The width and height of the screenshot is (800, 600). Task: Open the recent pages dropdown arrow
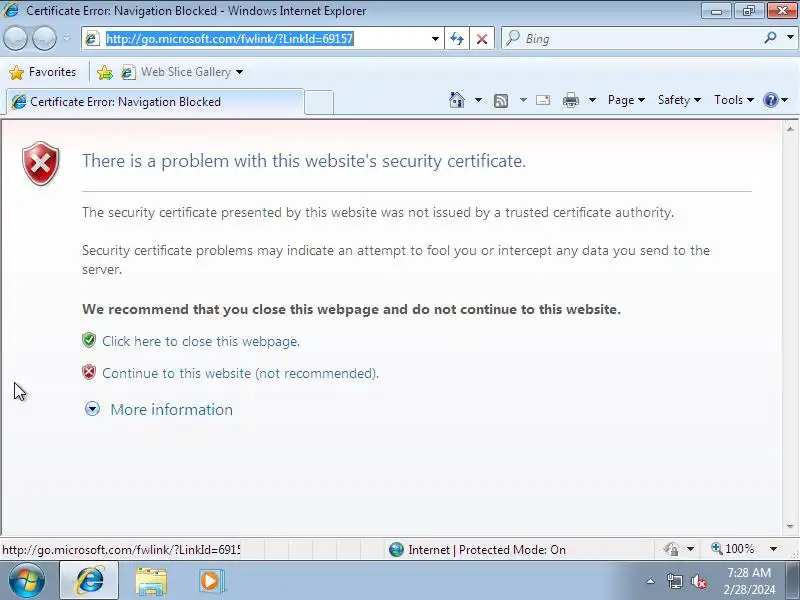67,38
